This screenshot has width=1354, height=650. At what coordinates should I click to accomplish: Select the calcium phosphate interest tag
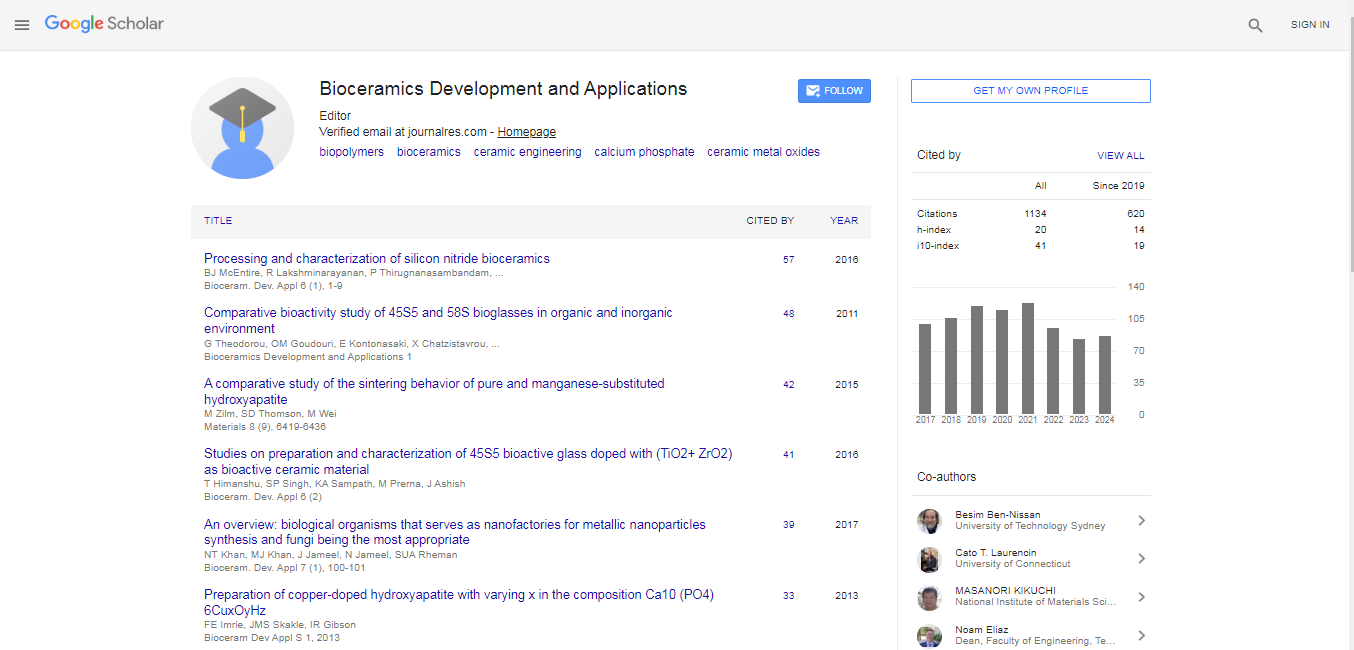click(x=644, y=152)
